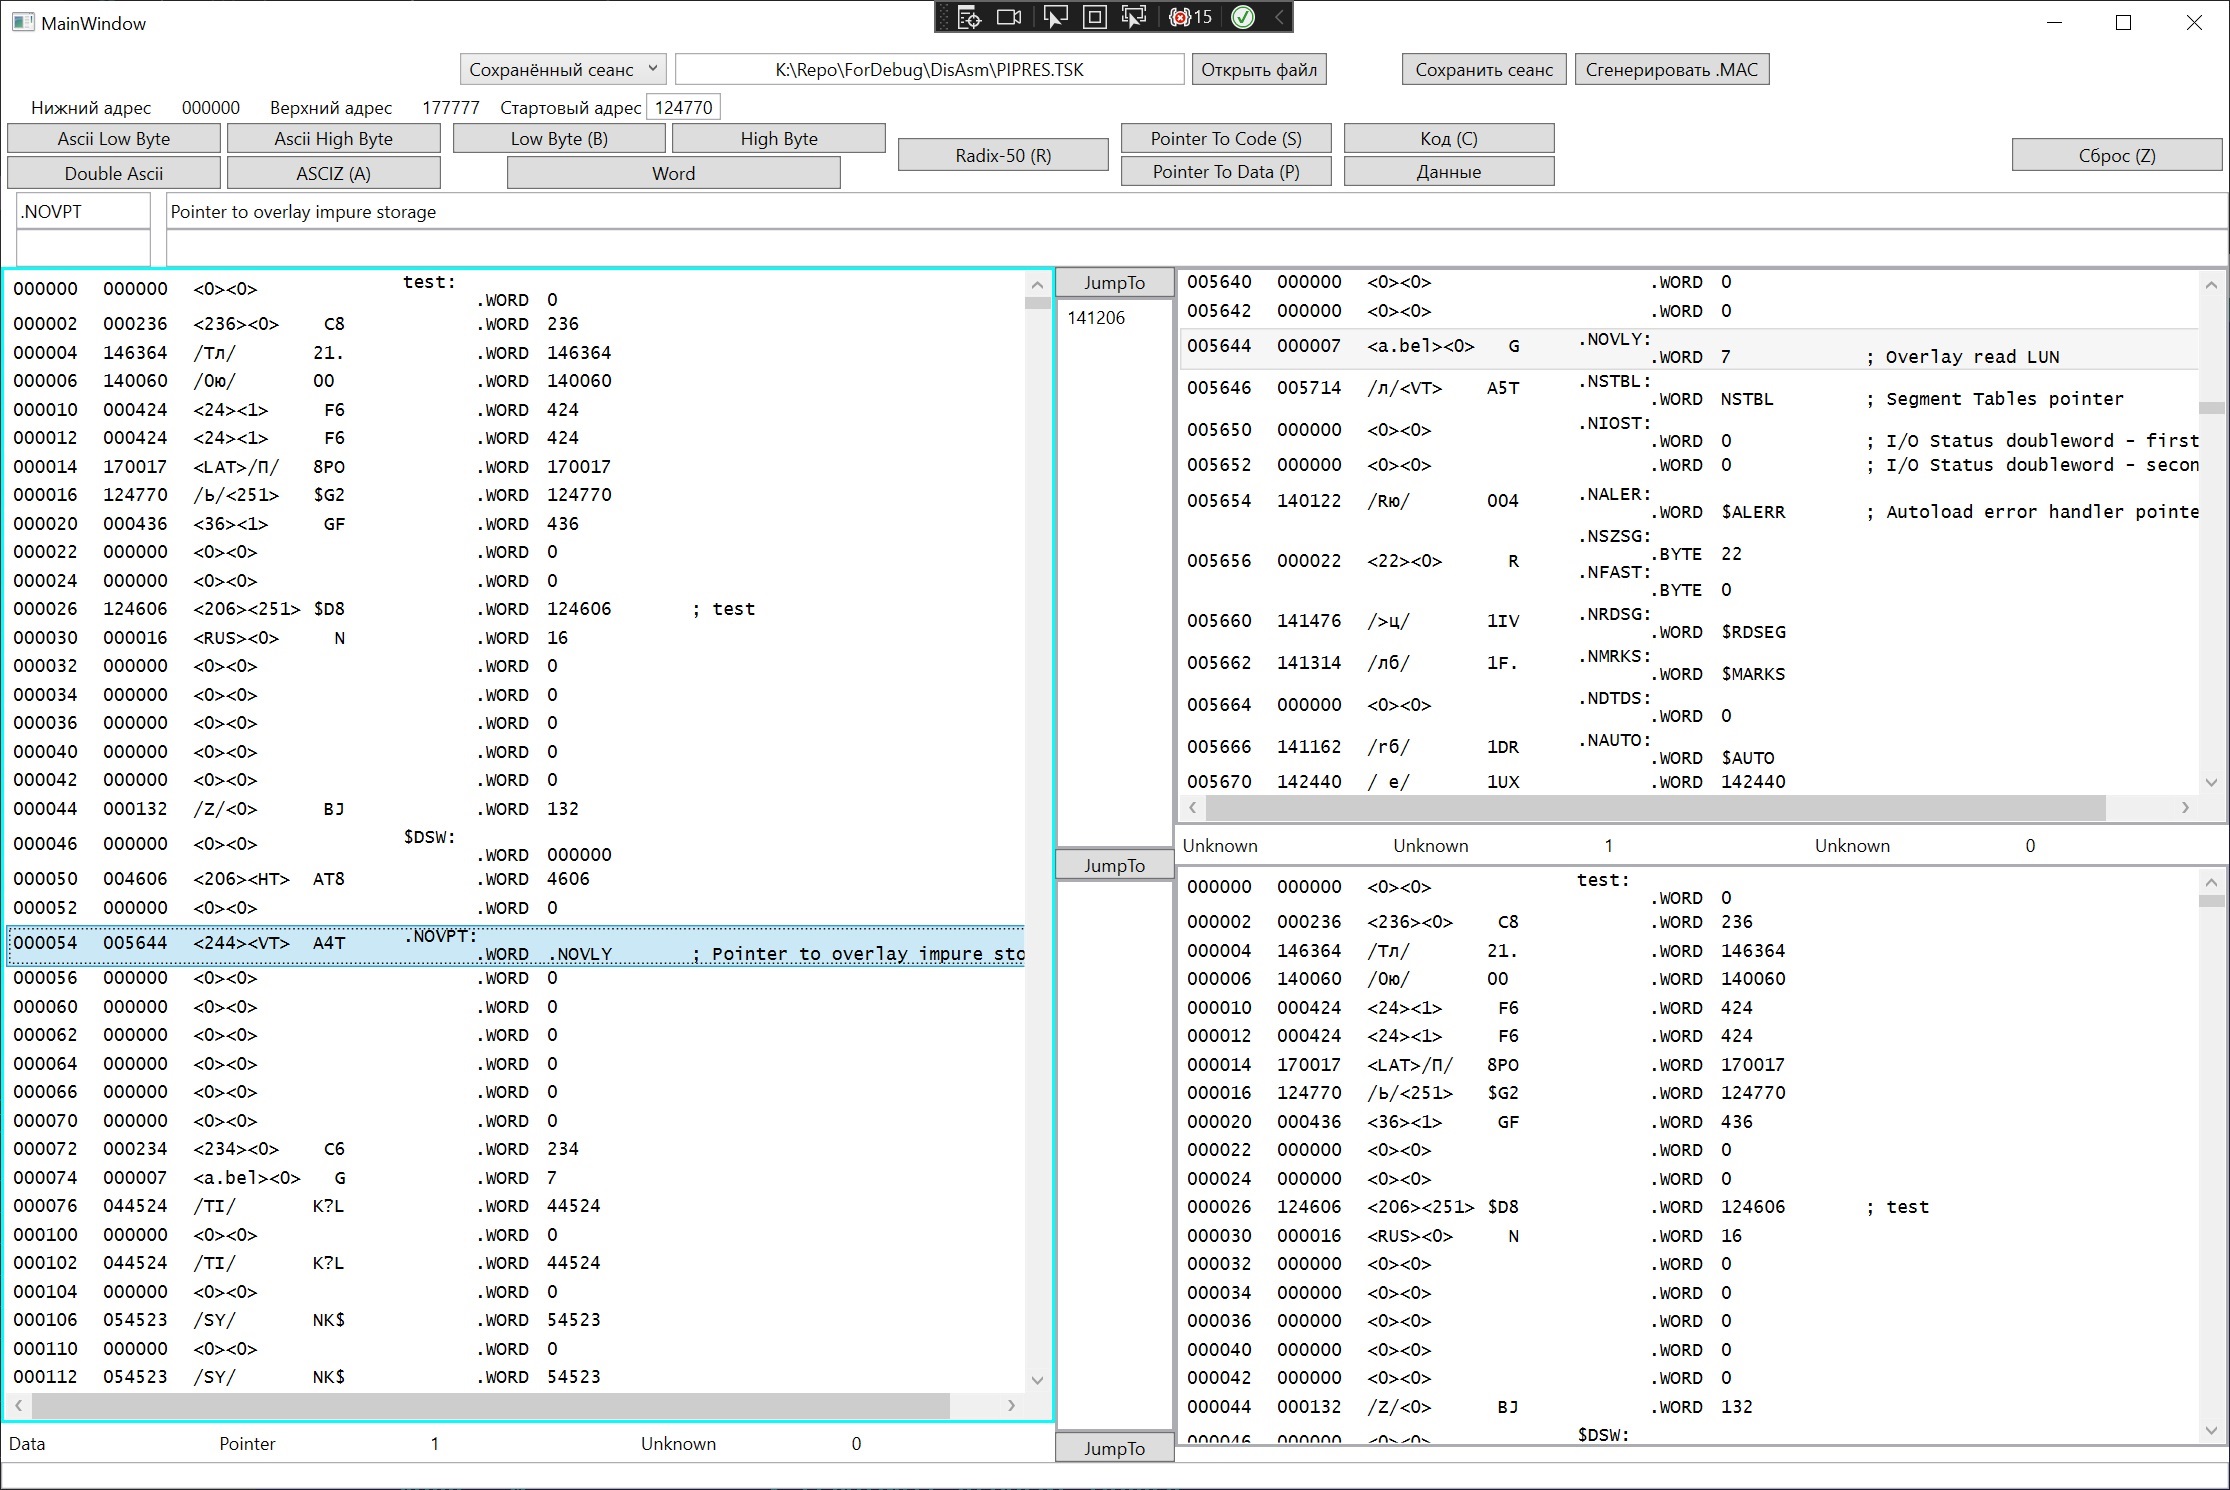Screen dimensions: 2230x1490
Task: Collapse the debug toolbar with left chevron
Action: pos(1278,17)
